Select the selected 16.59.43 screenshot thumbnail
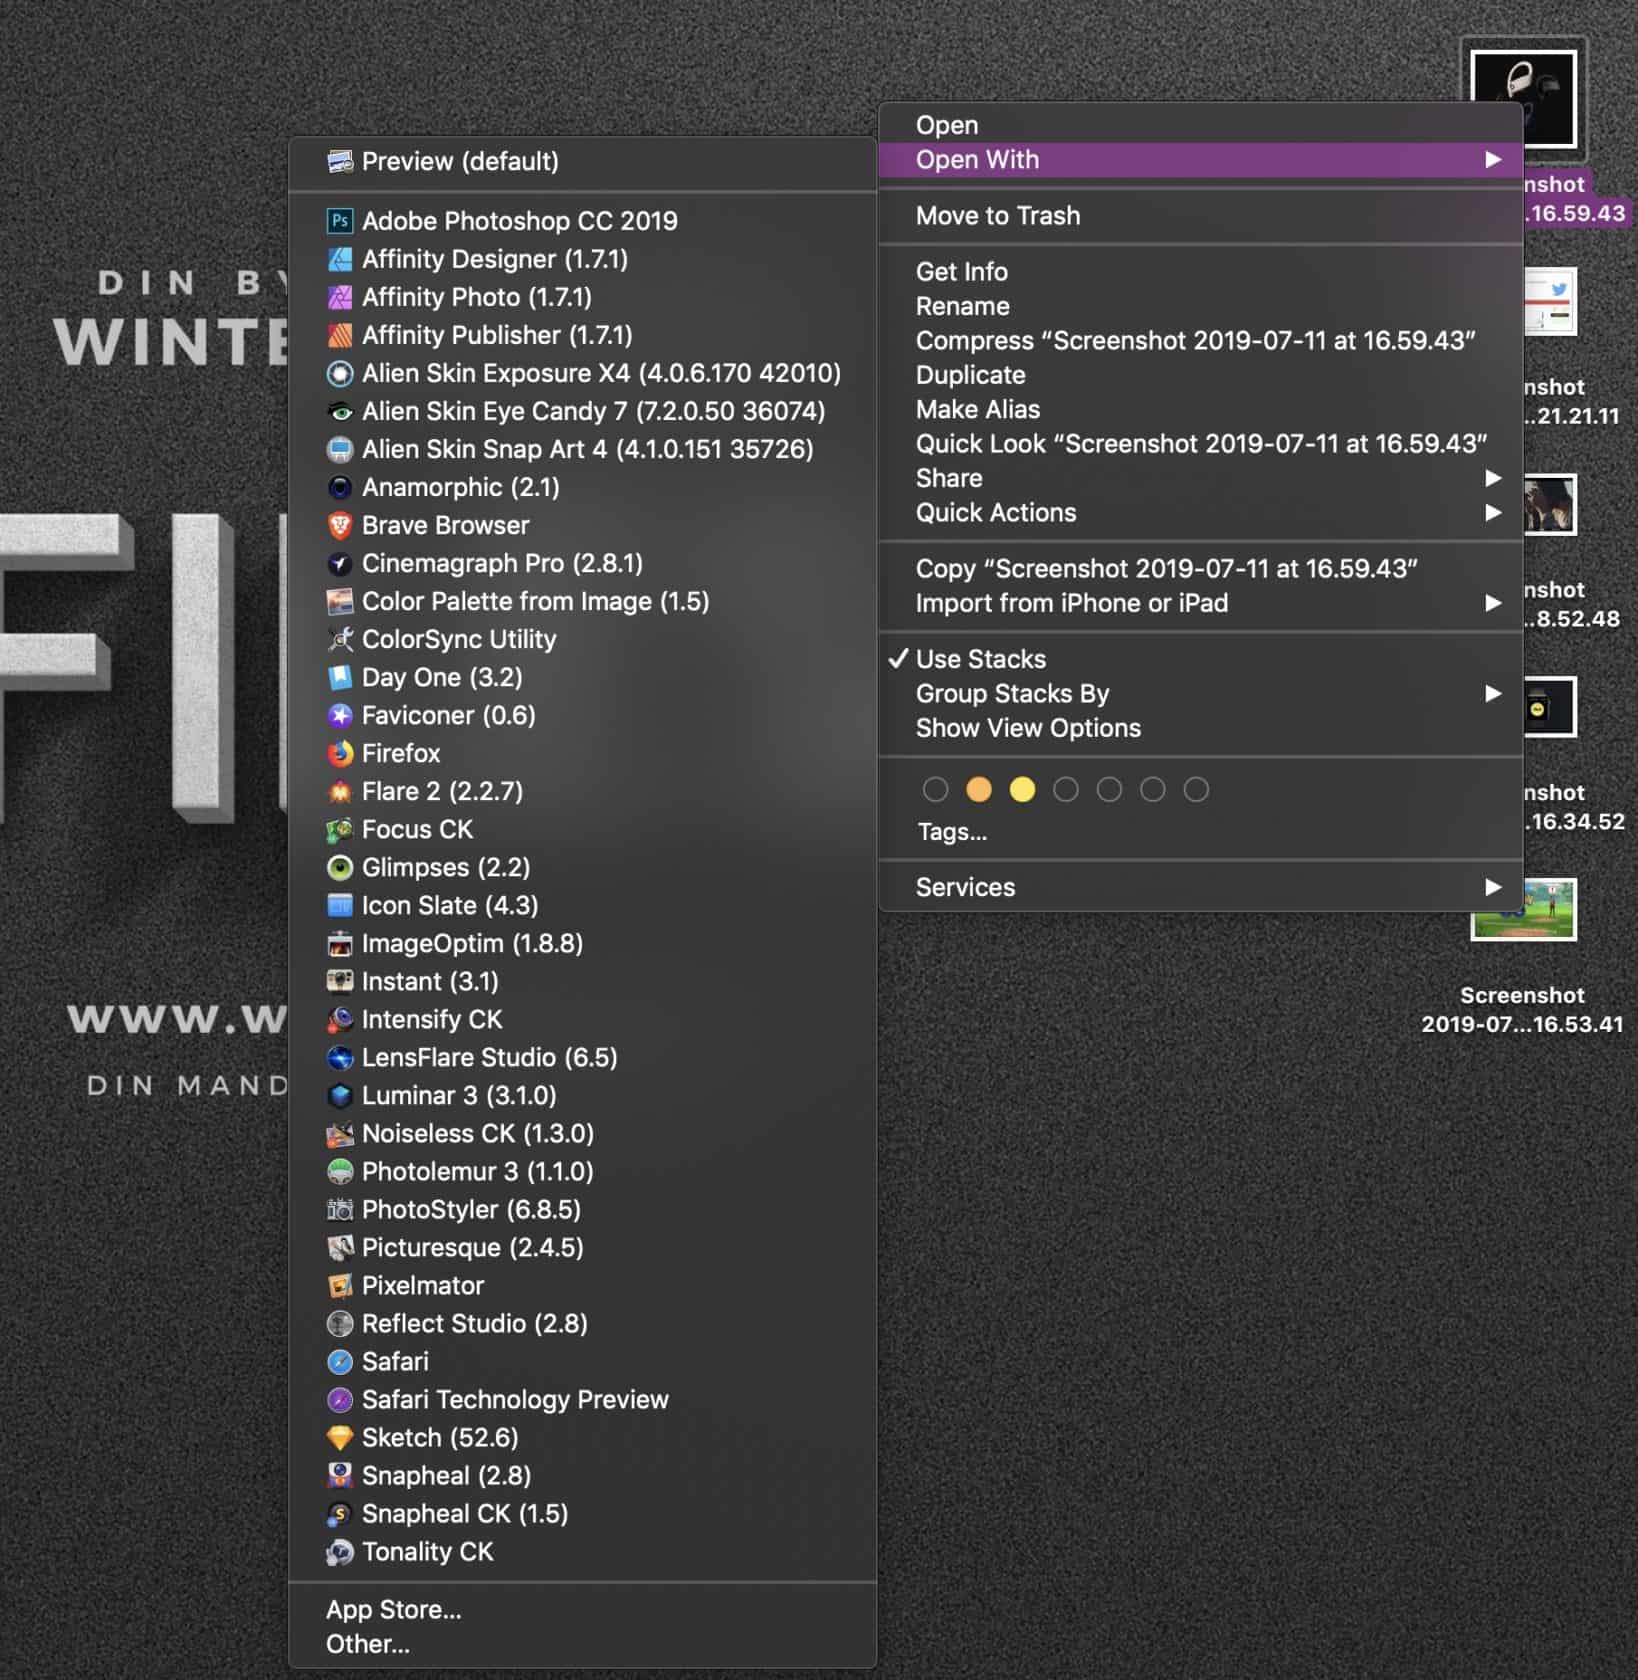 tap(1523, 99)
